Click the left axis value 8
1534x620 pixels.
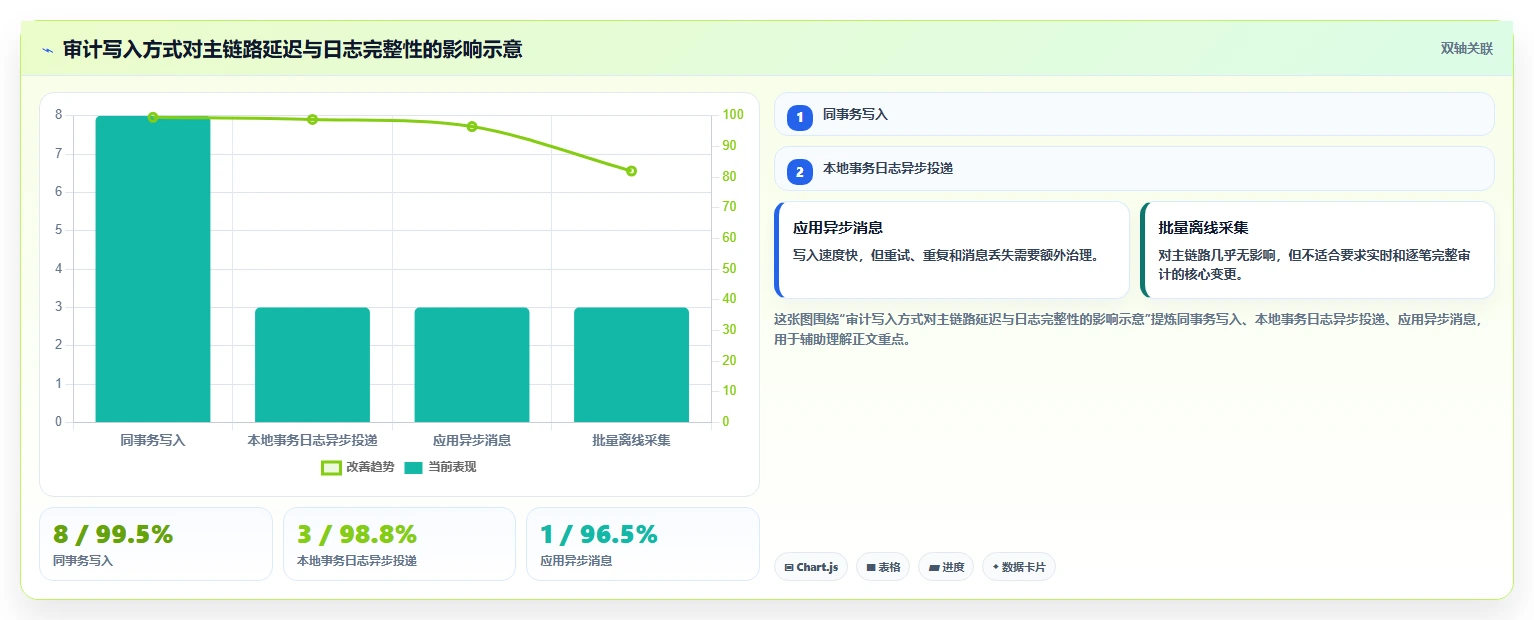click(58, 115)
